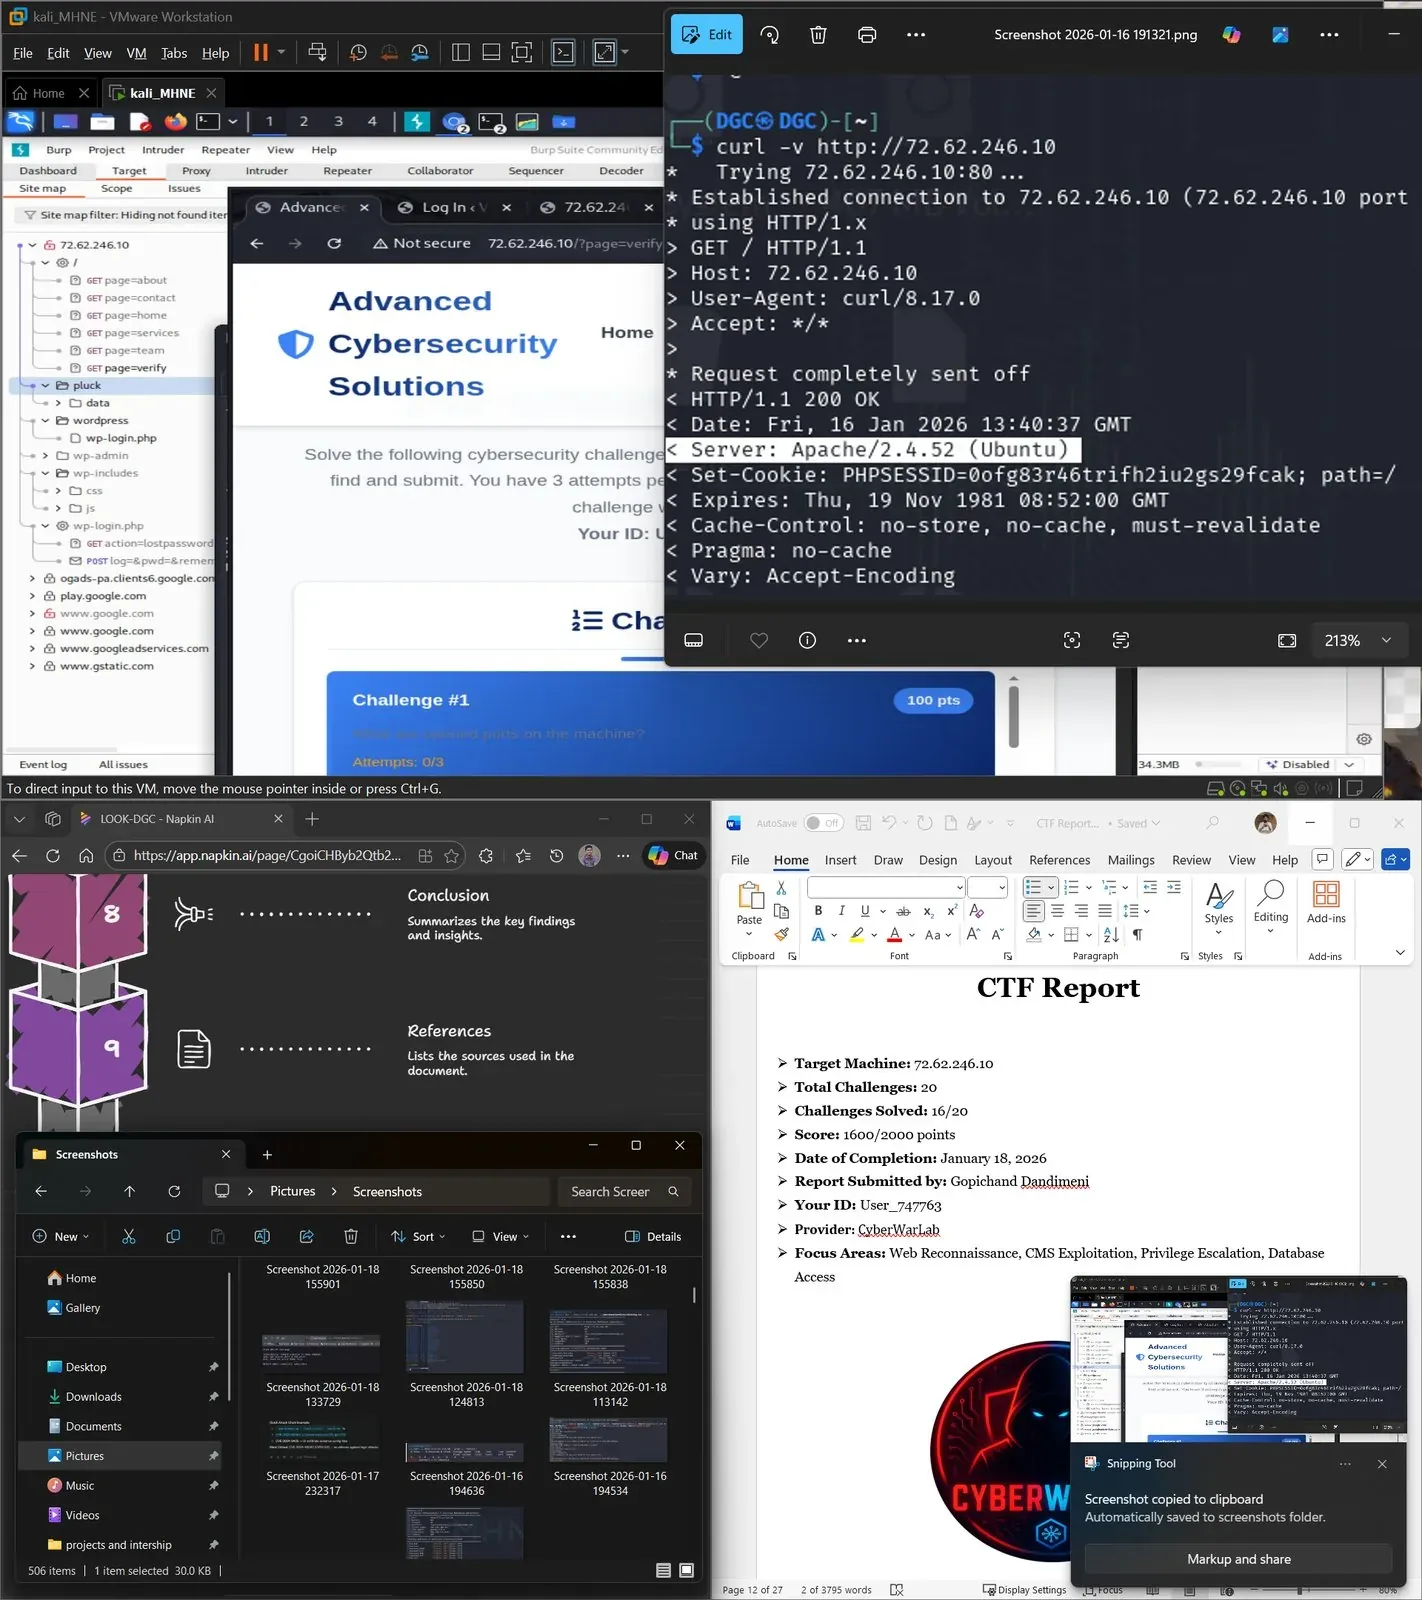This screenshot has height=1600, width=1422.
Task: Click New button in File Explorer
Action: click(x=60, y=1237)
